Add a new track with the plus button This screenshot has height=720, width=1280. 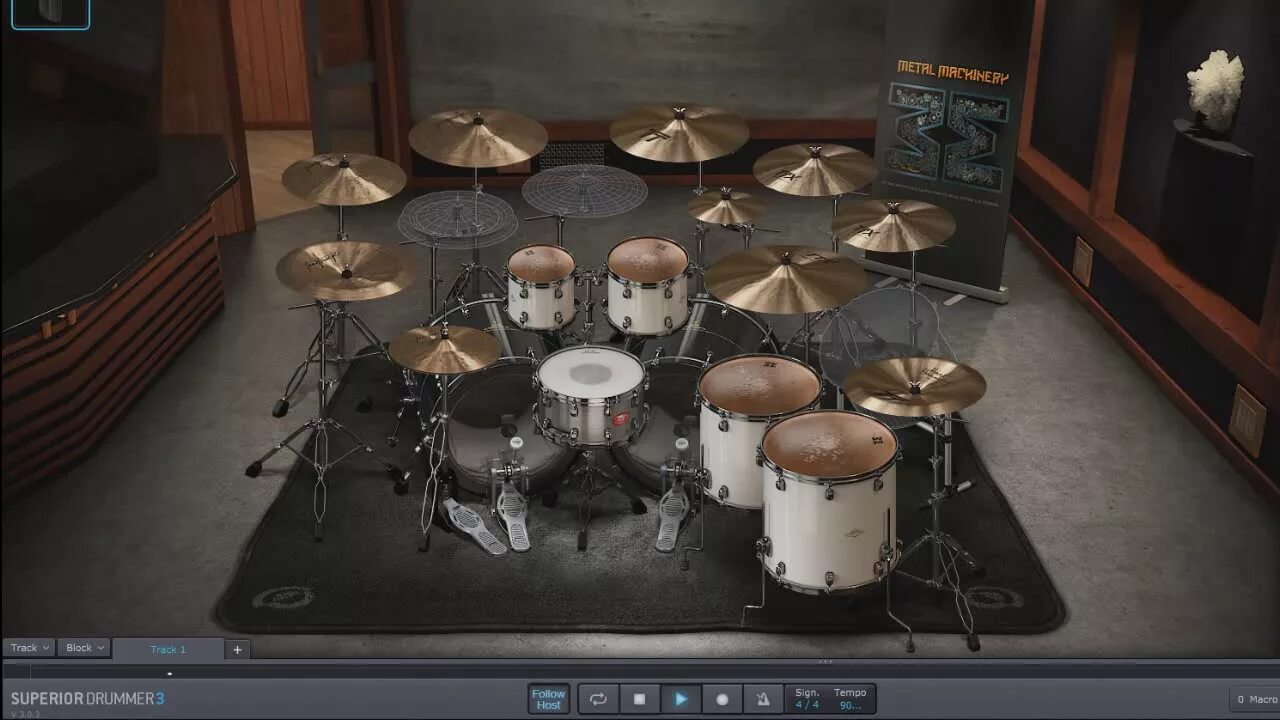[x=237, y=649]
